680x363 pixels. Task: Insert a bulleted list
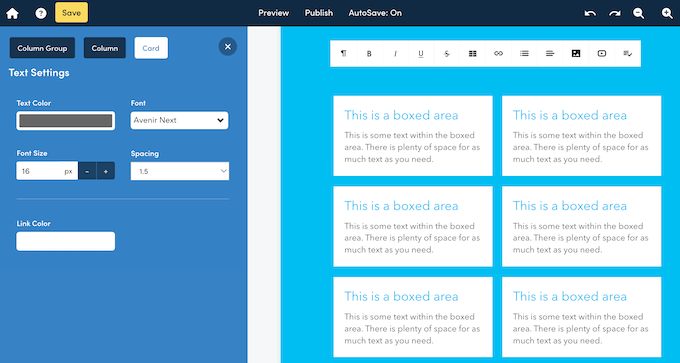(524, 53)
